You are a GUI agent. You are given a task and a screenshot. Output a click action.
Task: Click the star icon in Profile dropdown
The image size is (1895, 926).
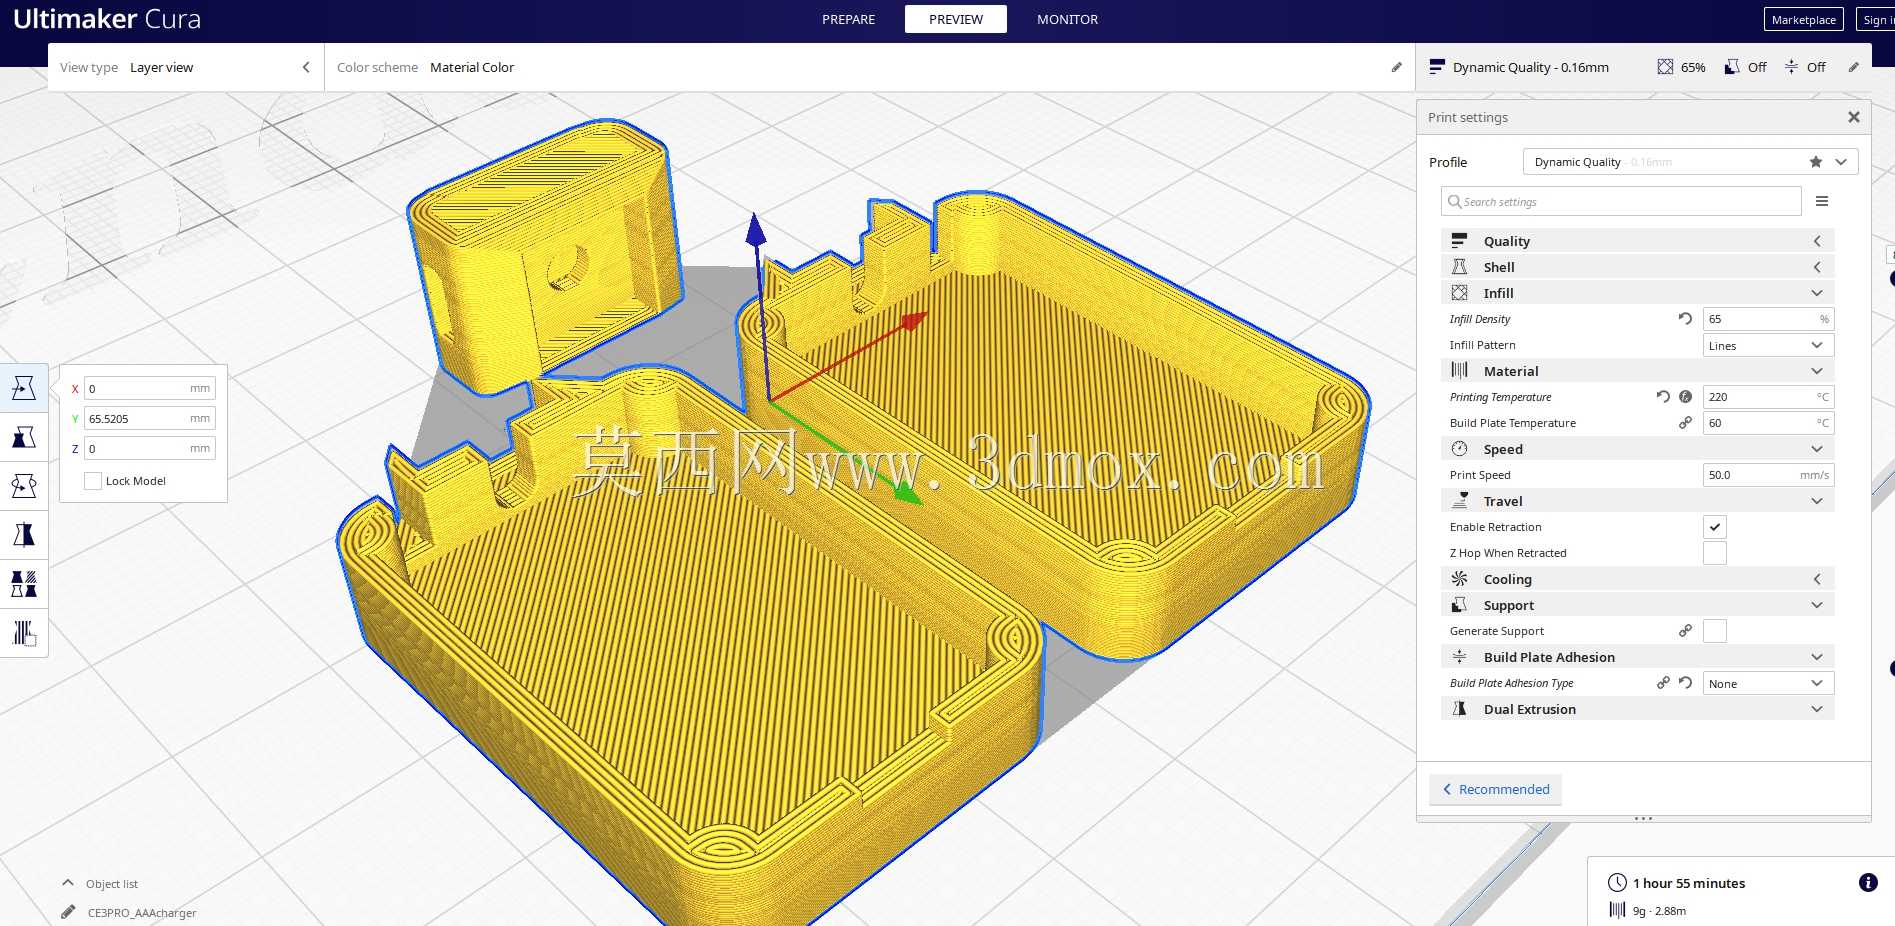(1816, 162)
